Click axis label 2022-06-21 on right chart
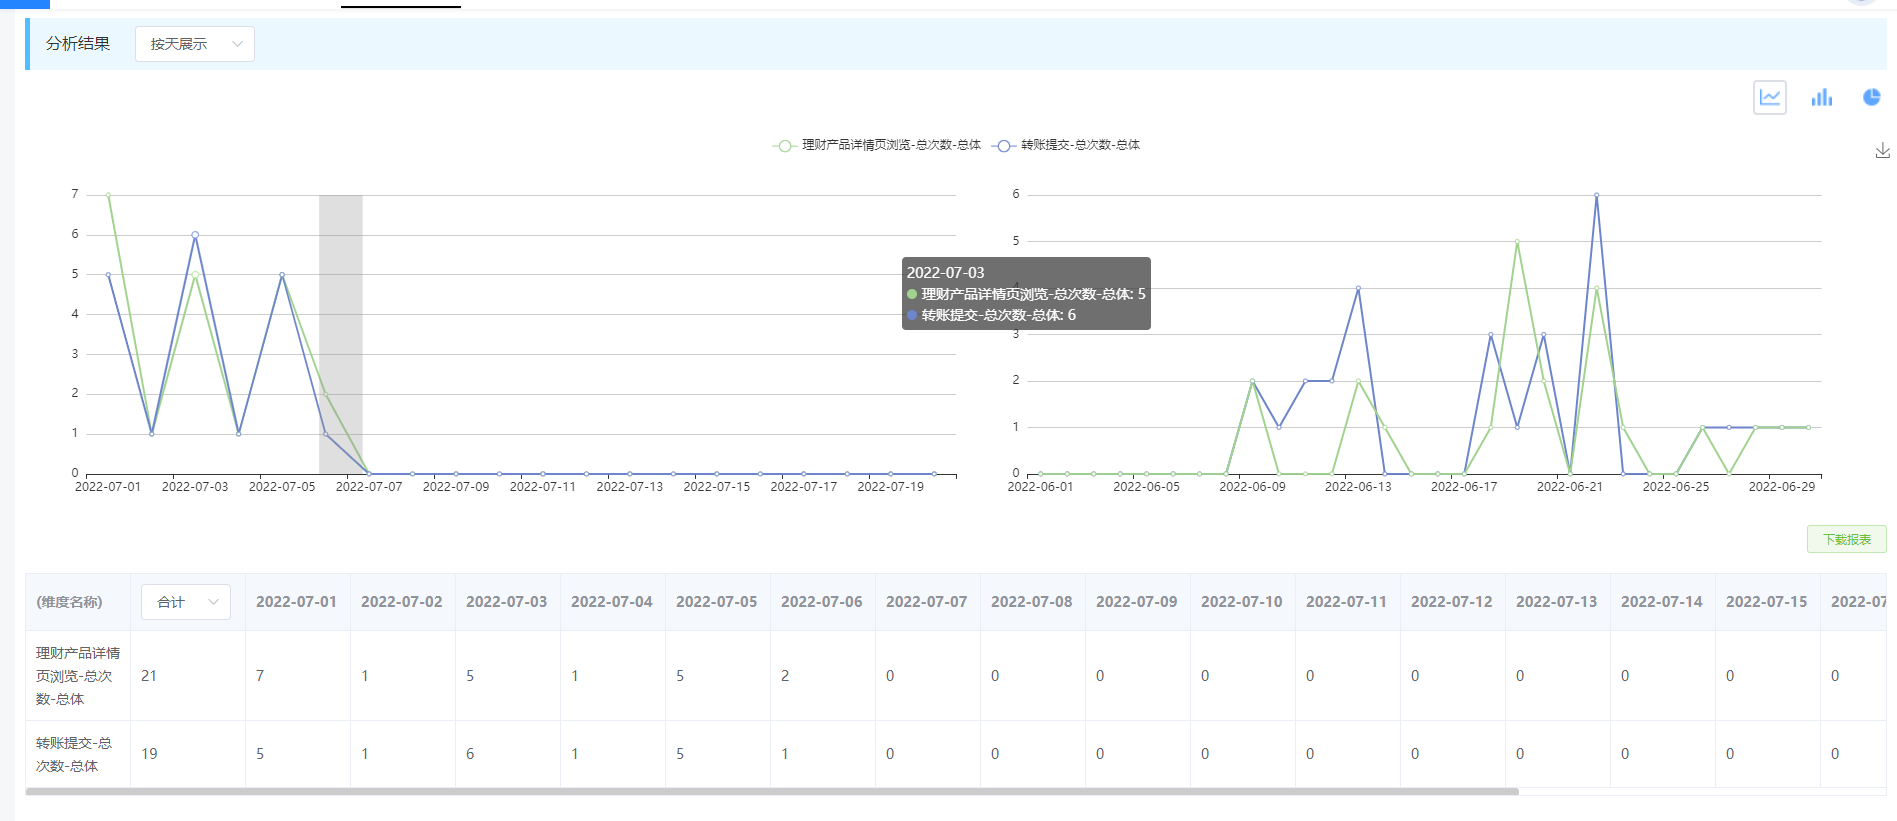 (x=1570, y=487)
